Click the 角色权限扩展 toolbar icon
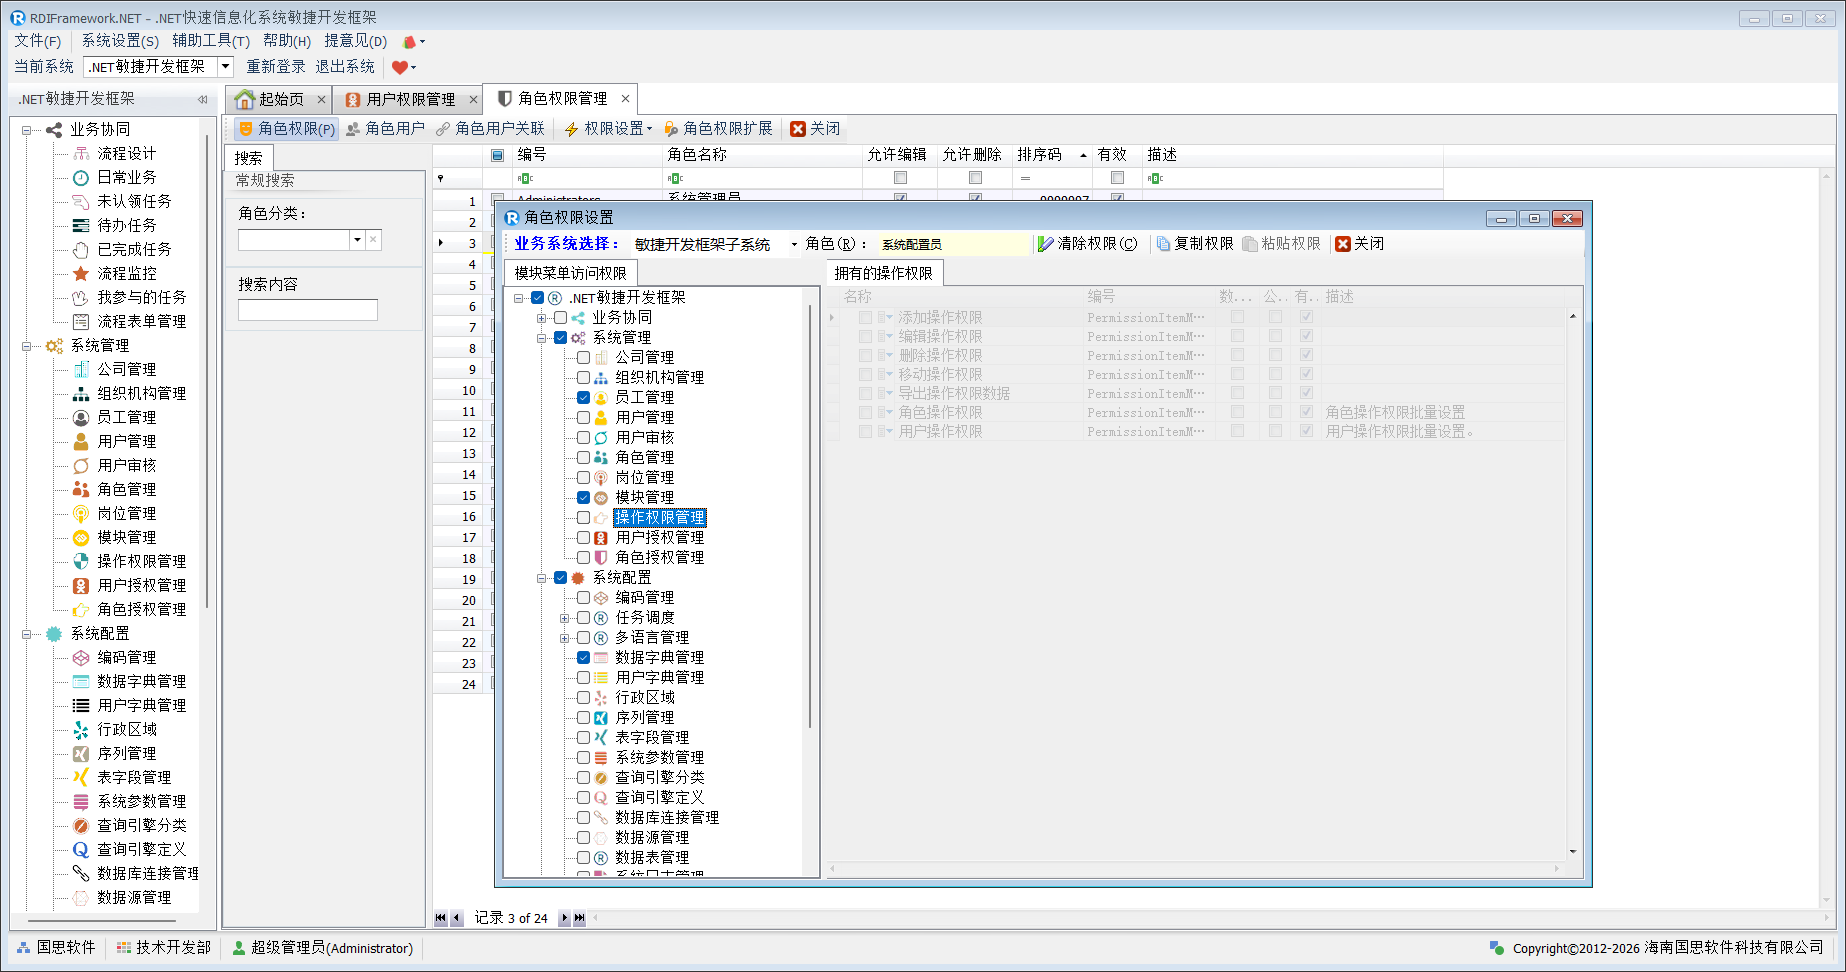Viewport: 1846px width, 972px height. coord(672,129)
